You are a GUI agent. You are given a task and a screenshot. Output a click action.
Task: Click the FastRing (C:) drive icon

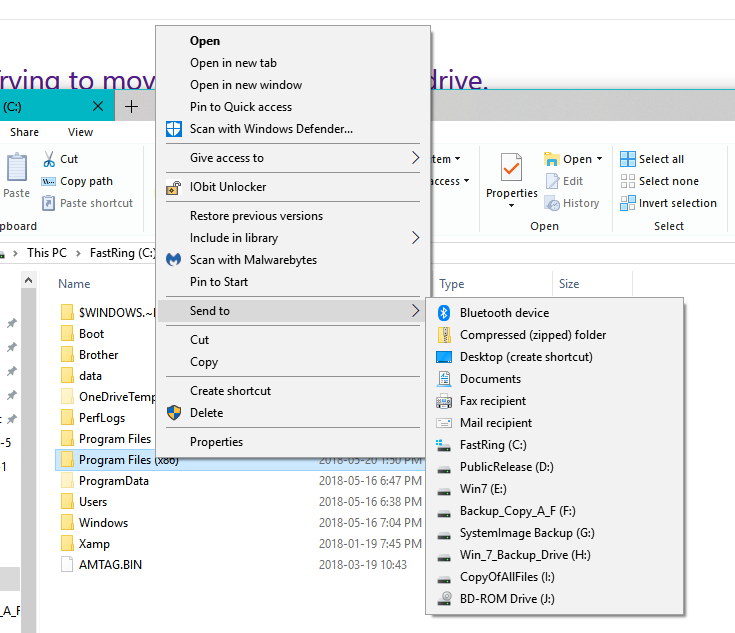pyautogui.click(x=444, y=445)
